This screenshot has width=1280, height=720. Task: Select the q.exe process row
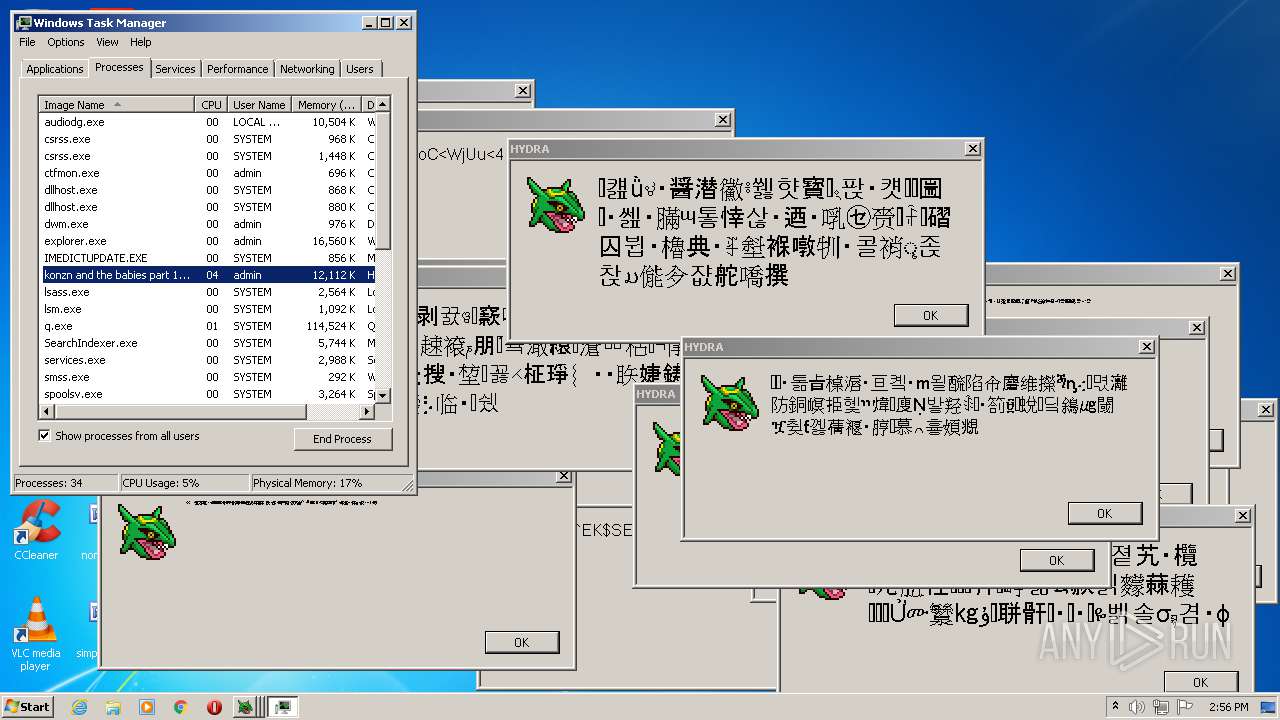point(207,326)
